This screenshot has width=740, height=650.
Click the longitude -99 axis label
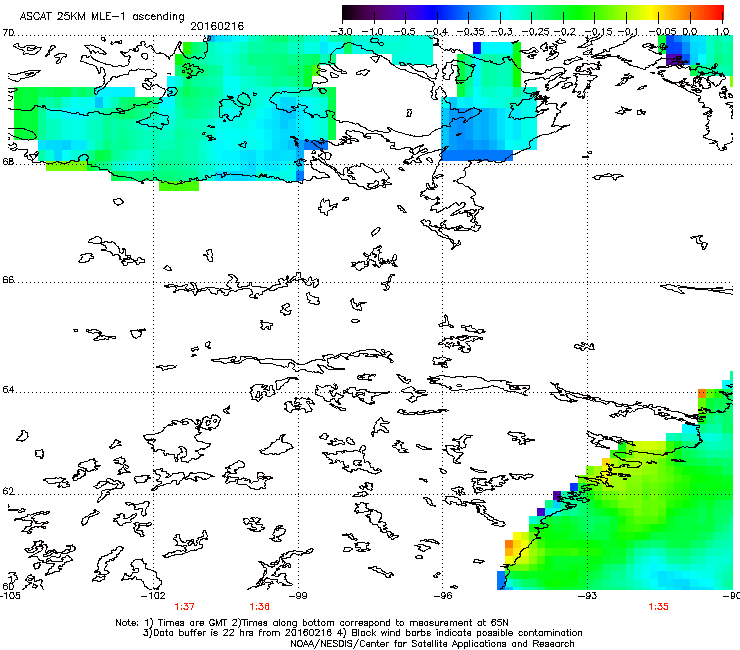tap(298, 595)
